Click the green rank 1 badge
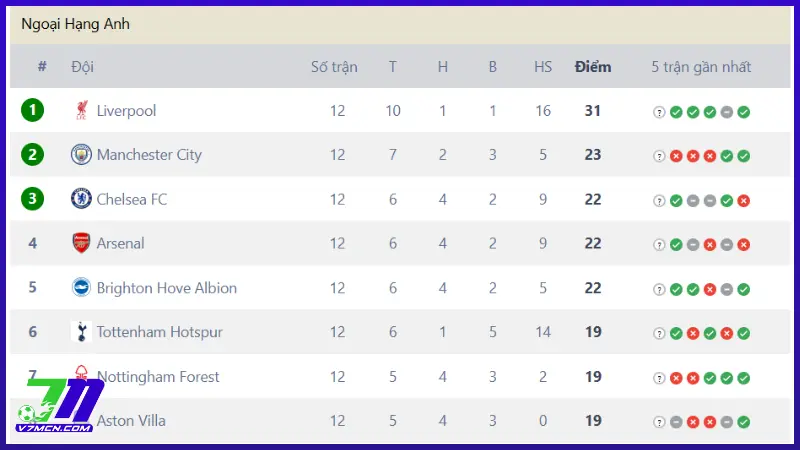The image size is (800, 450). pyautogui.click(x=33, y=110)
